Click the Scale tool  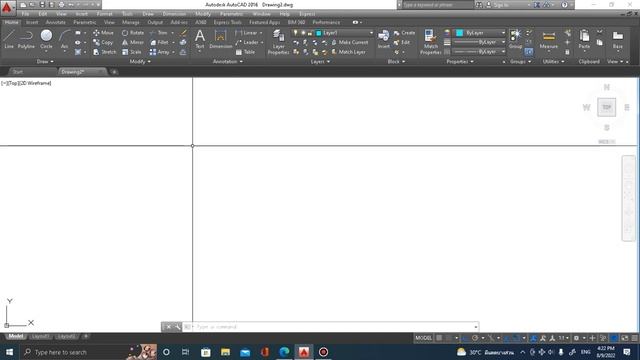(x=131, y=52)
